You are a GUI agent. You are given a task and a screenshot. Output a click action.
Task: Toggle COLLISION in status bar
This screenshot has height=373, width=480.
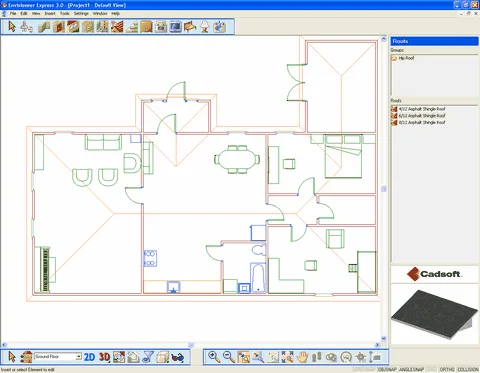pyautogui.click(x=468, y=369)
